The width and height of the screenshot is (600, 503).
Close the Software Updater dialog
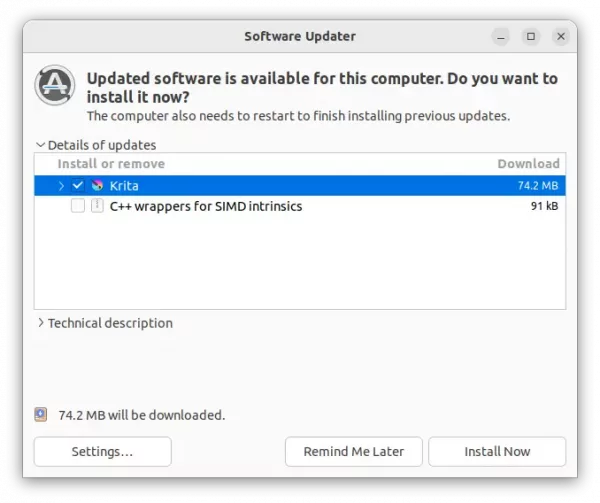(560, 37)
